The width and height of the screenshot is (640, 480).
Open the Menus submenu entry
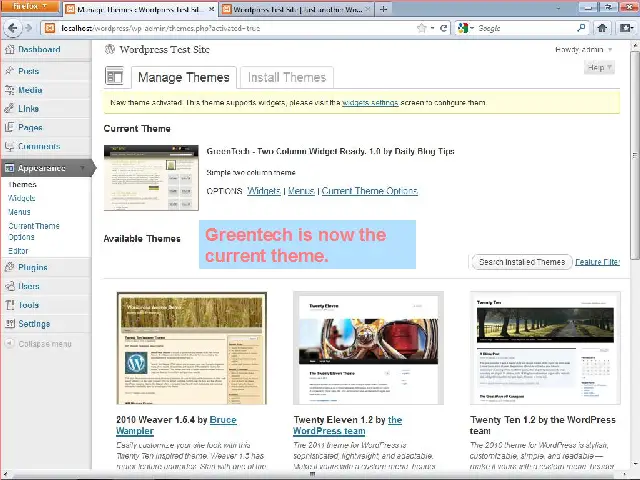pyautogui.click(x=19, y=212)
